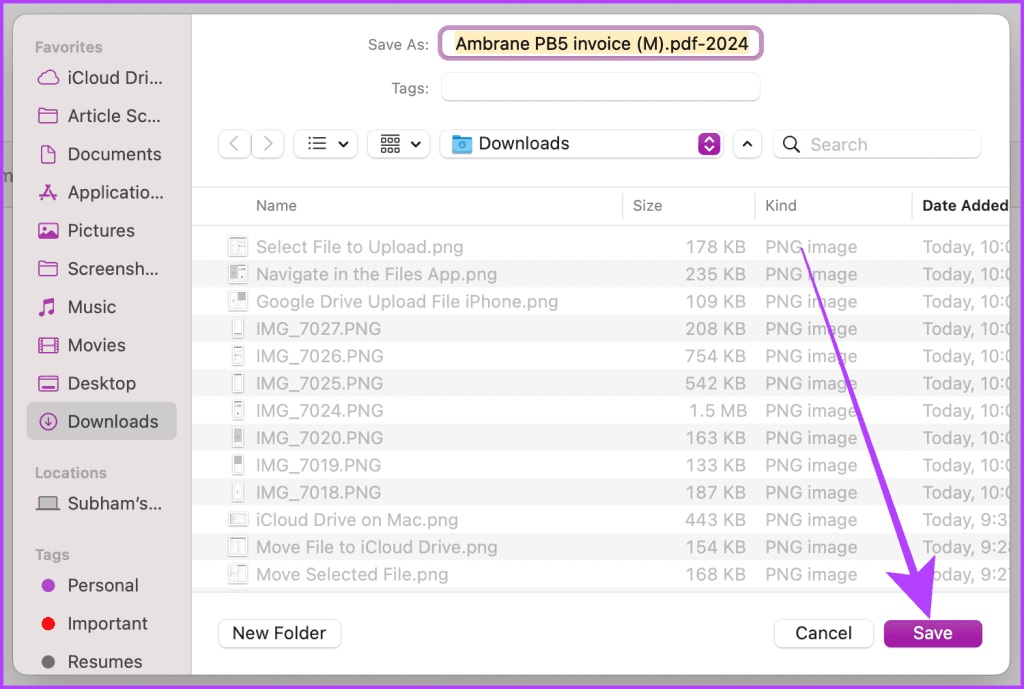Screen dimensions: 1024x689
Task: Open iCloud Drive in sidebar
Action: pos(101,78)
